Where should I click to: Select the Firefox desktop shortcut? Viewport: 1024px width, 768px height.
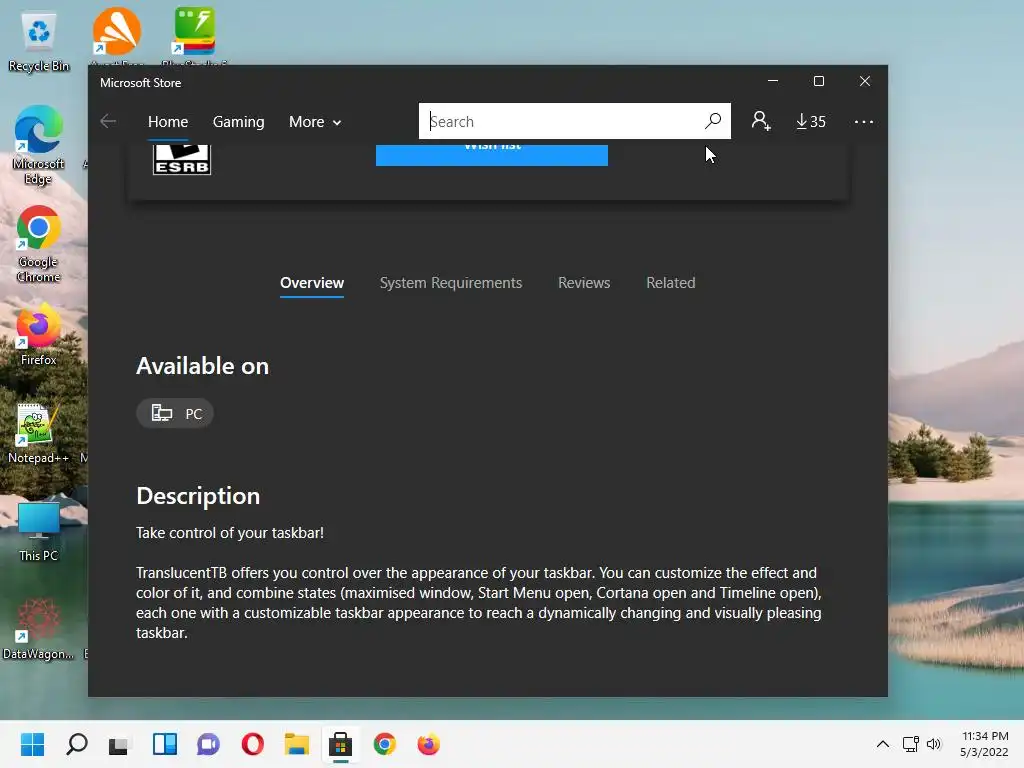pos(39,334)
